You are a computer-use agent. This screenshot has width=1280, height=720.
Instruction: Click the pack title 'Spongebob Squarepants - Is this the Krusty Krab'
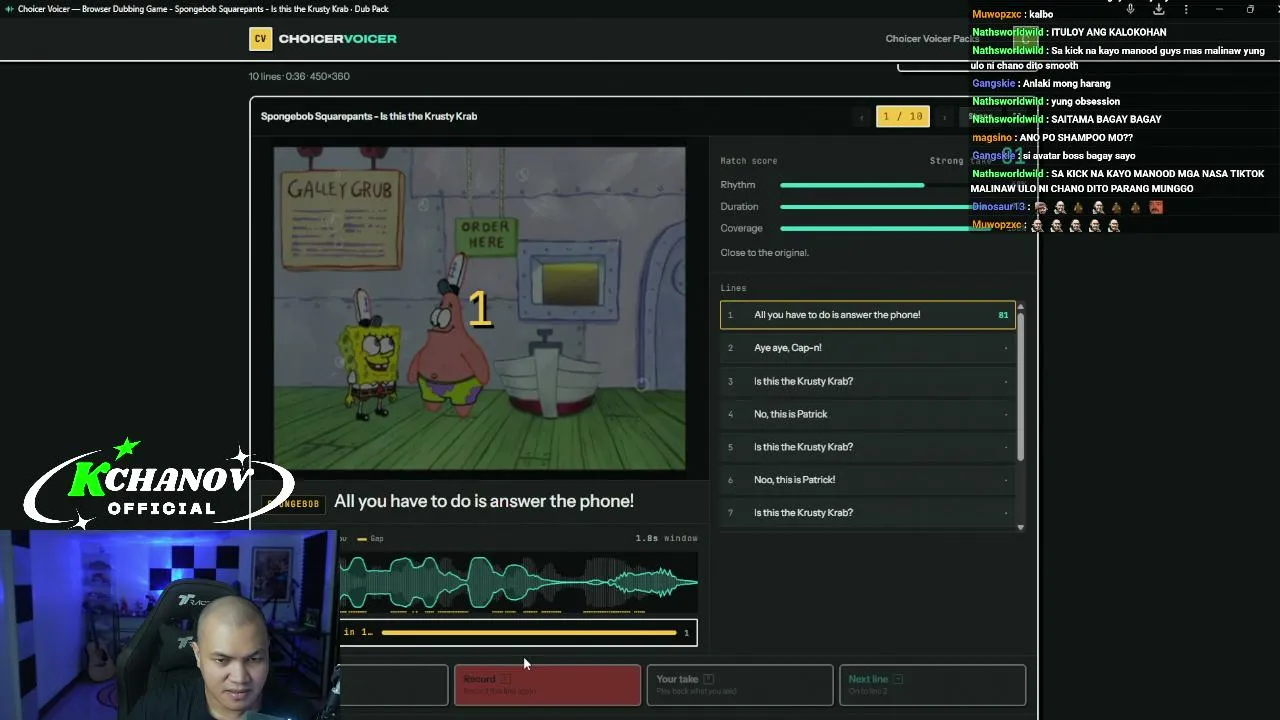coord(369,117)
